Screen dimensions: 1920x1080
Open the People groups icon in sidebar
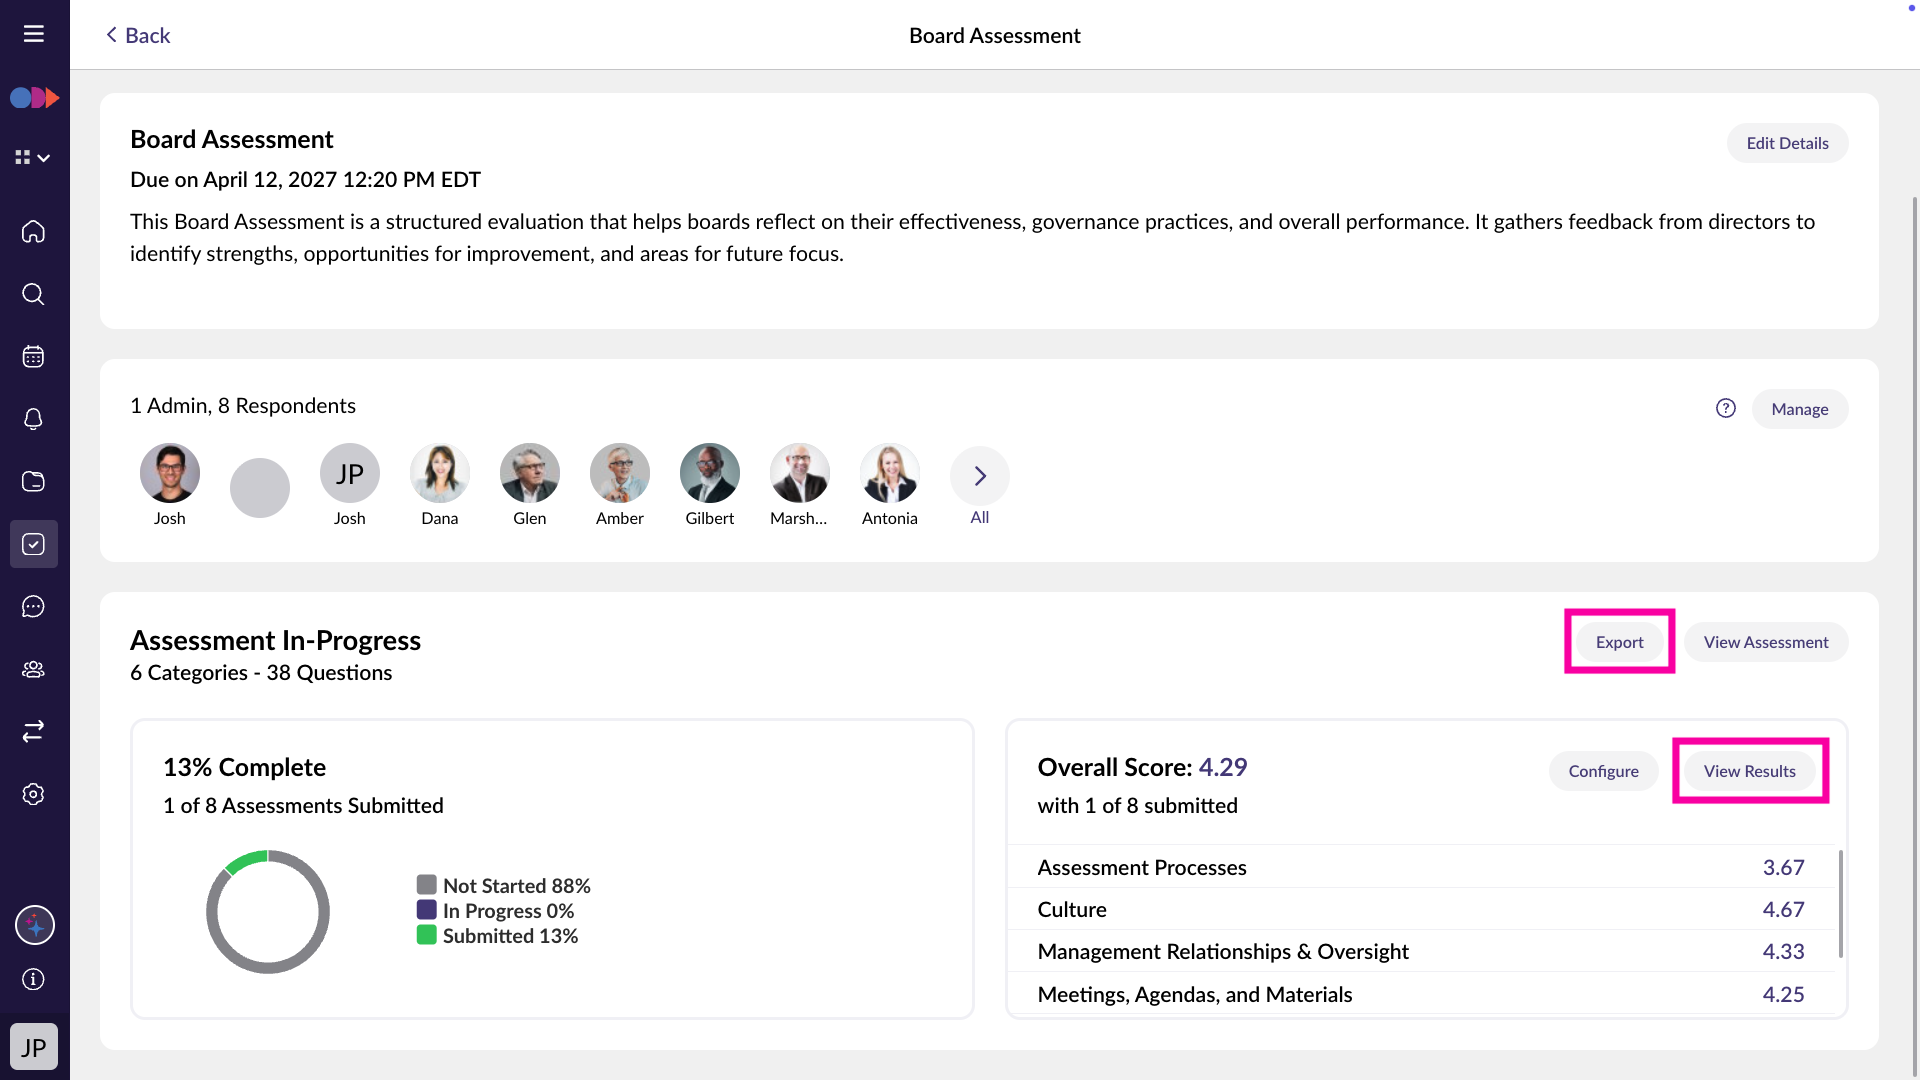point(34,669)
